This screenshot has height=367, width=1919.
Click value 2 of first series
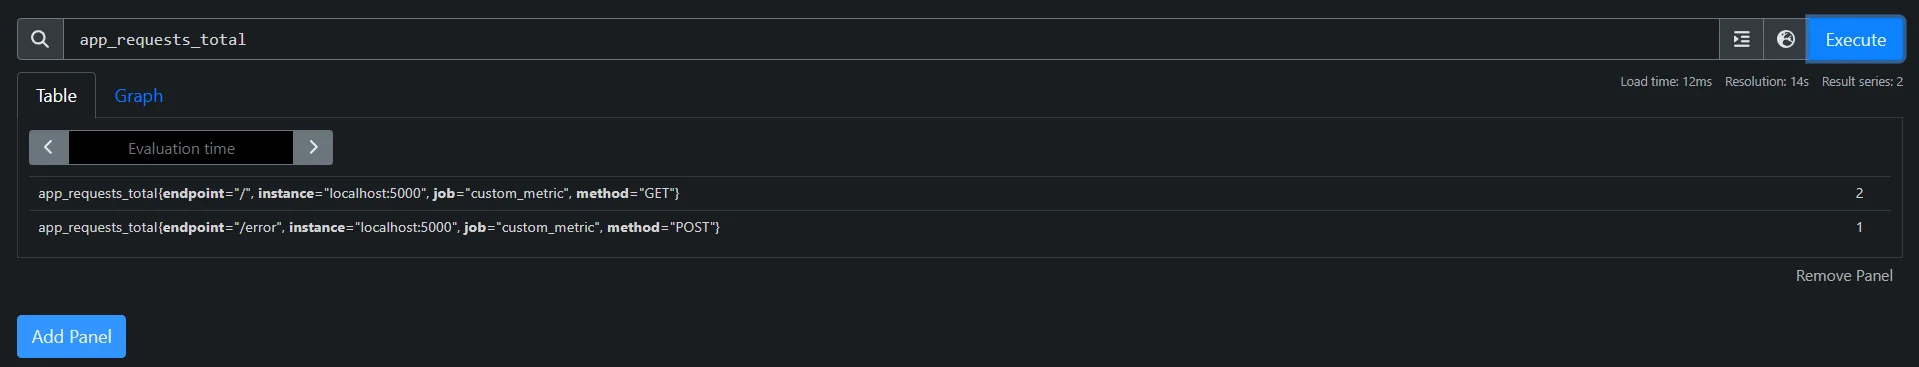tap(1859, 193)
